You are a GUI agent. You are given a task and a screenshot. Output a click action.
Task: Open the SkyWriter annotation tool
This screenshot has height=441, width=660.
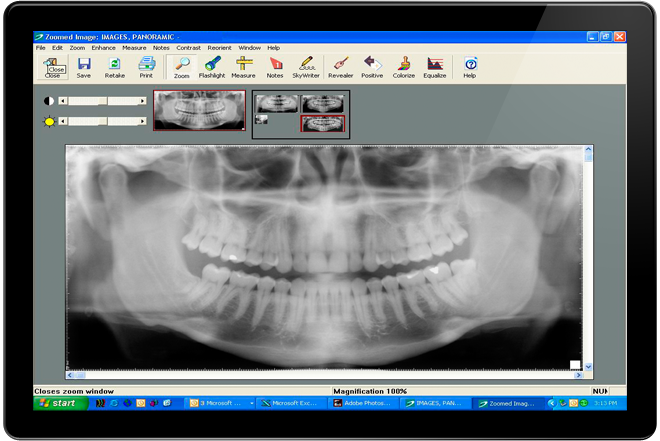click(306, 66)
